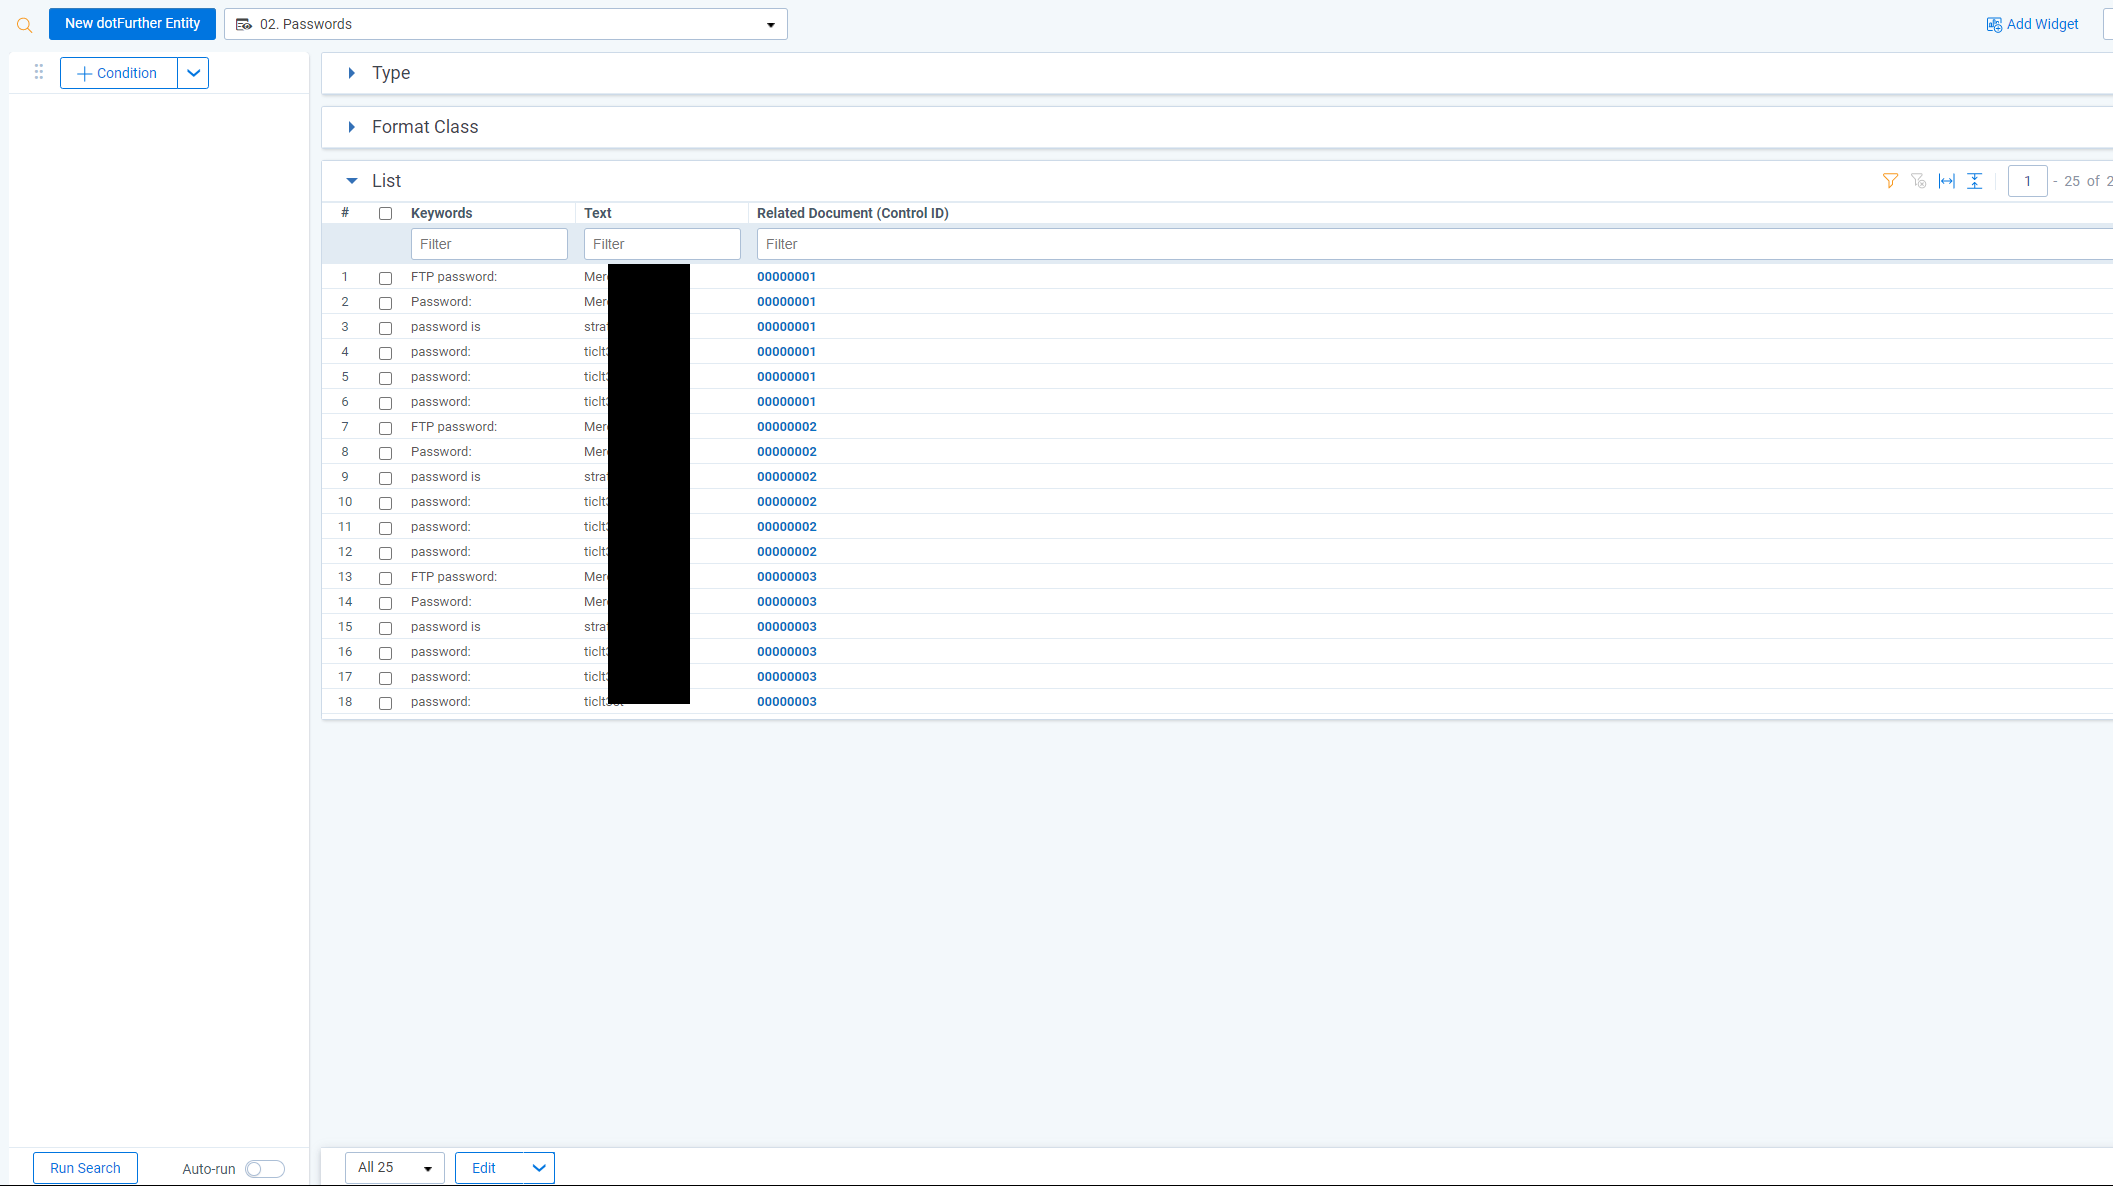Image resolution: width=2113 pixels, height=1186 pixels.
Task: Open document 00000002 in row 7
Action: pyautogui.click(x=786, y=427)
